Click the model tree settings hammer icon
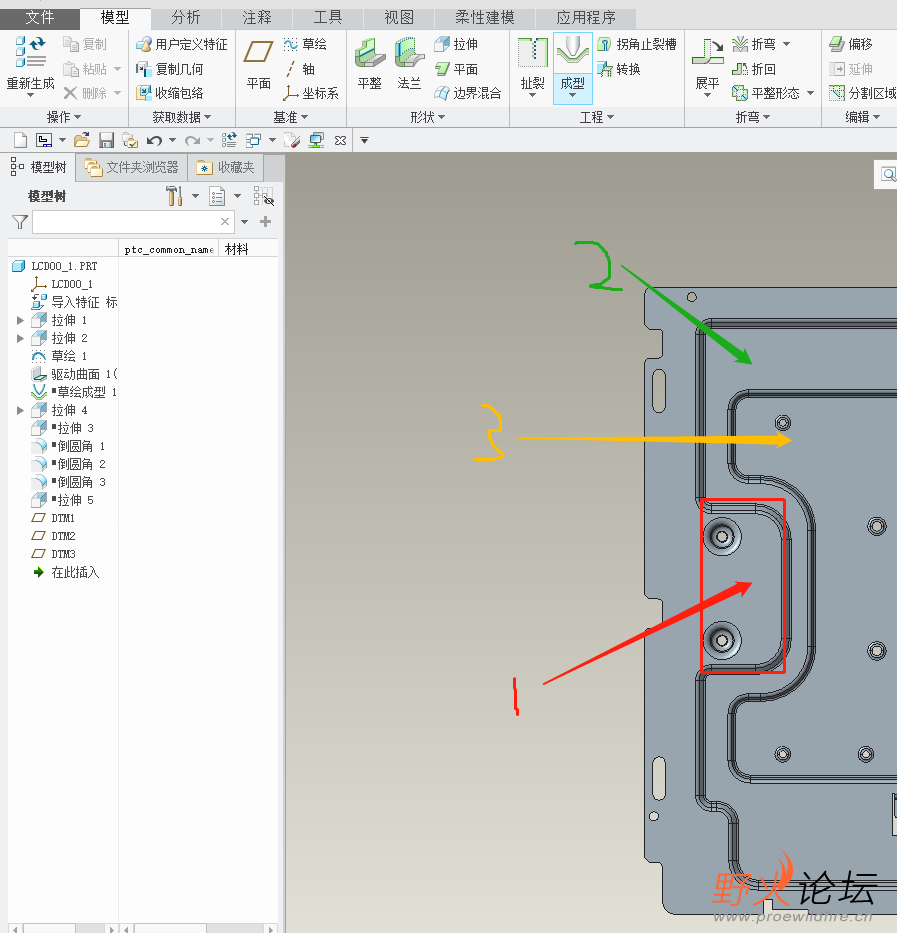Viewport: 897px width, 933px height. [174, 196]
